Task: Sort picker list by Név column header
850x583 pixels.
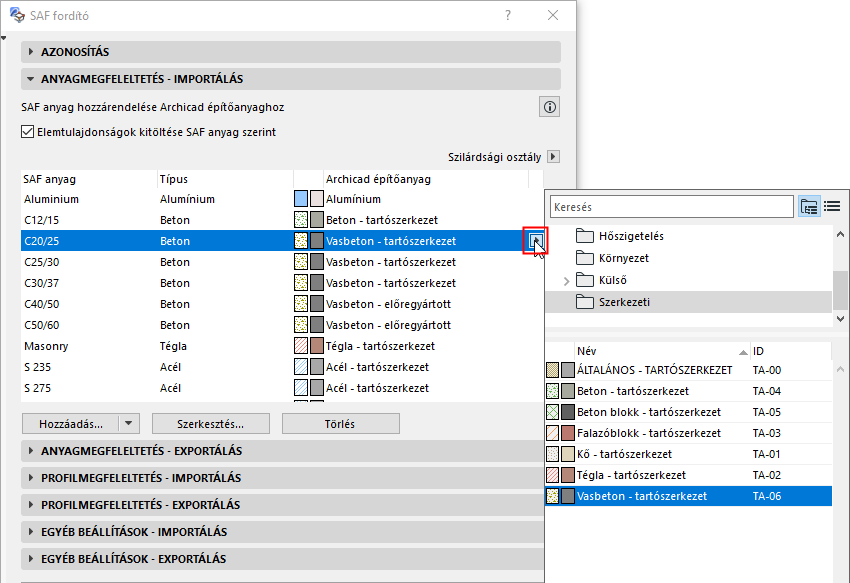Action: [661, 351]
